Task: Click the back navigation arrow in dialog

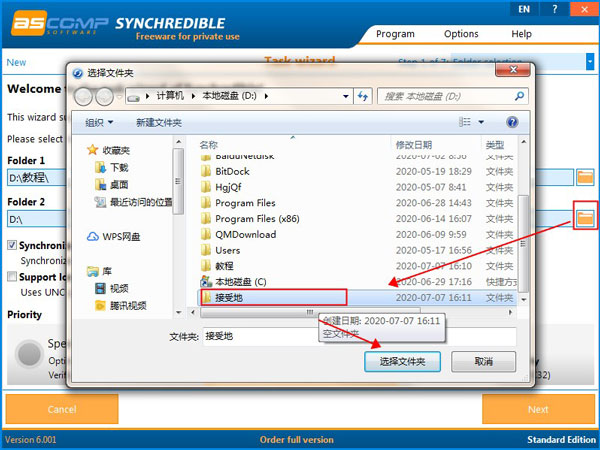Action: (x=83, y=97)
